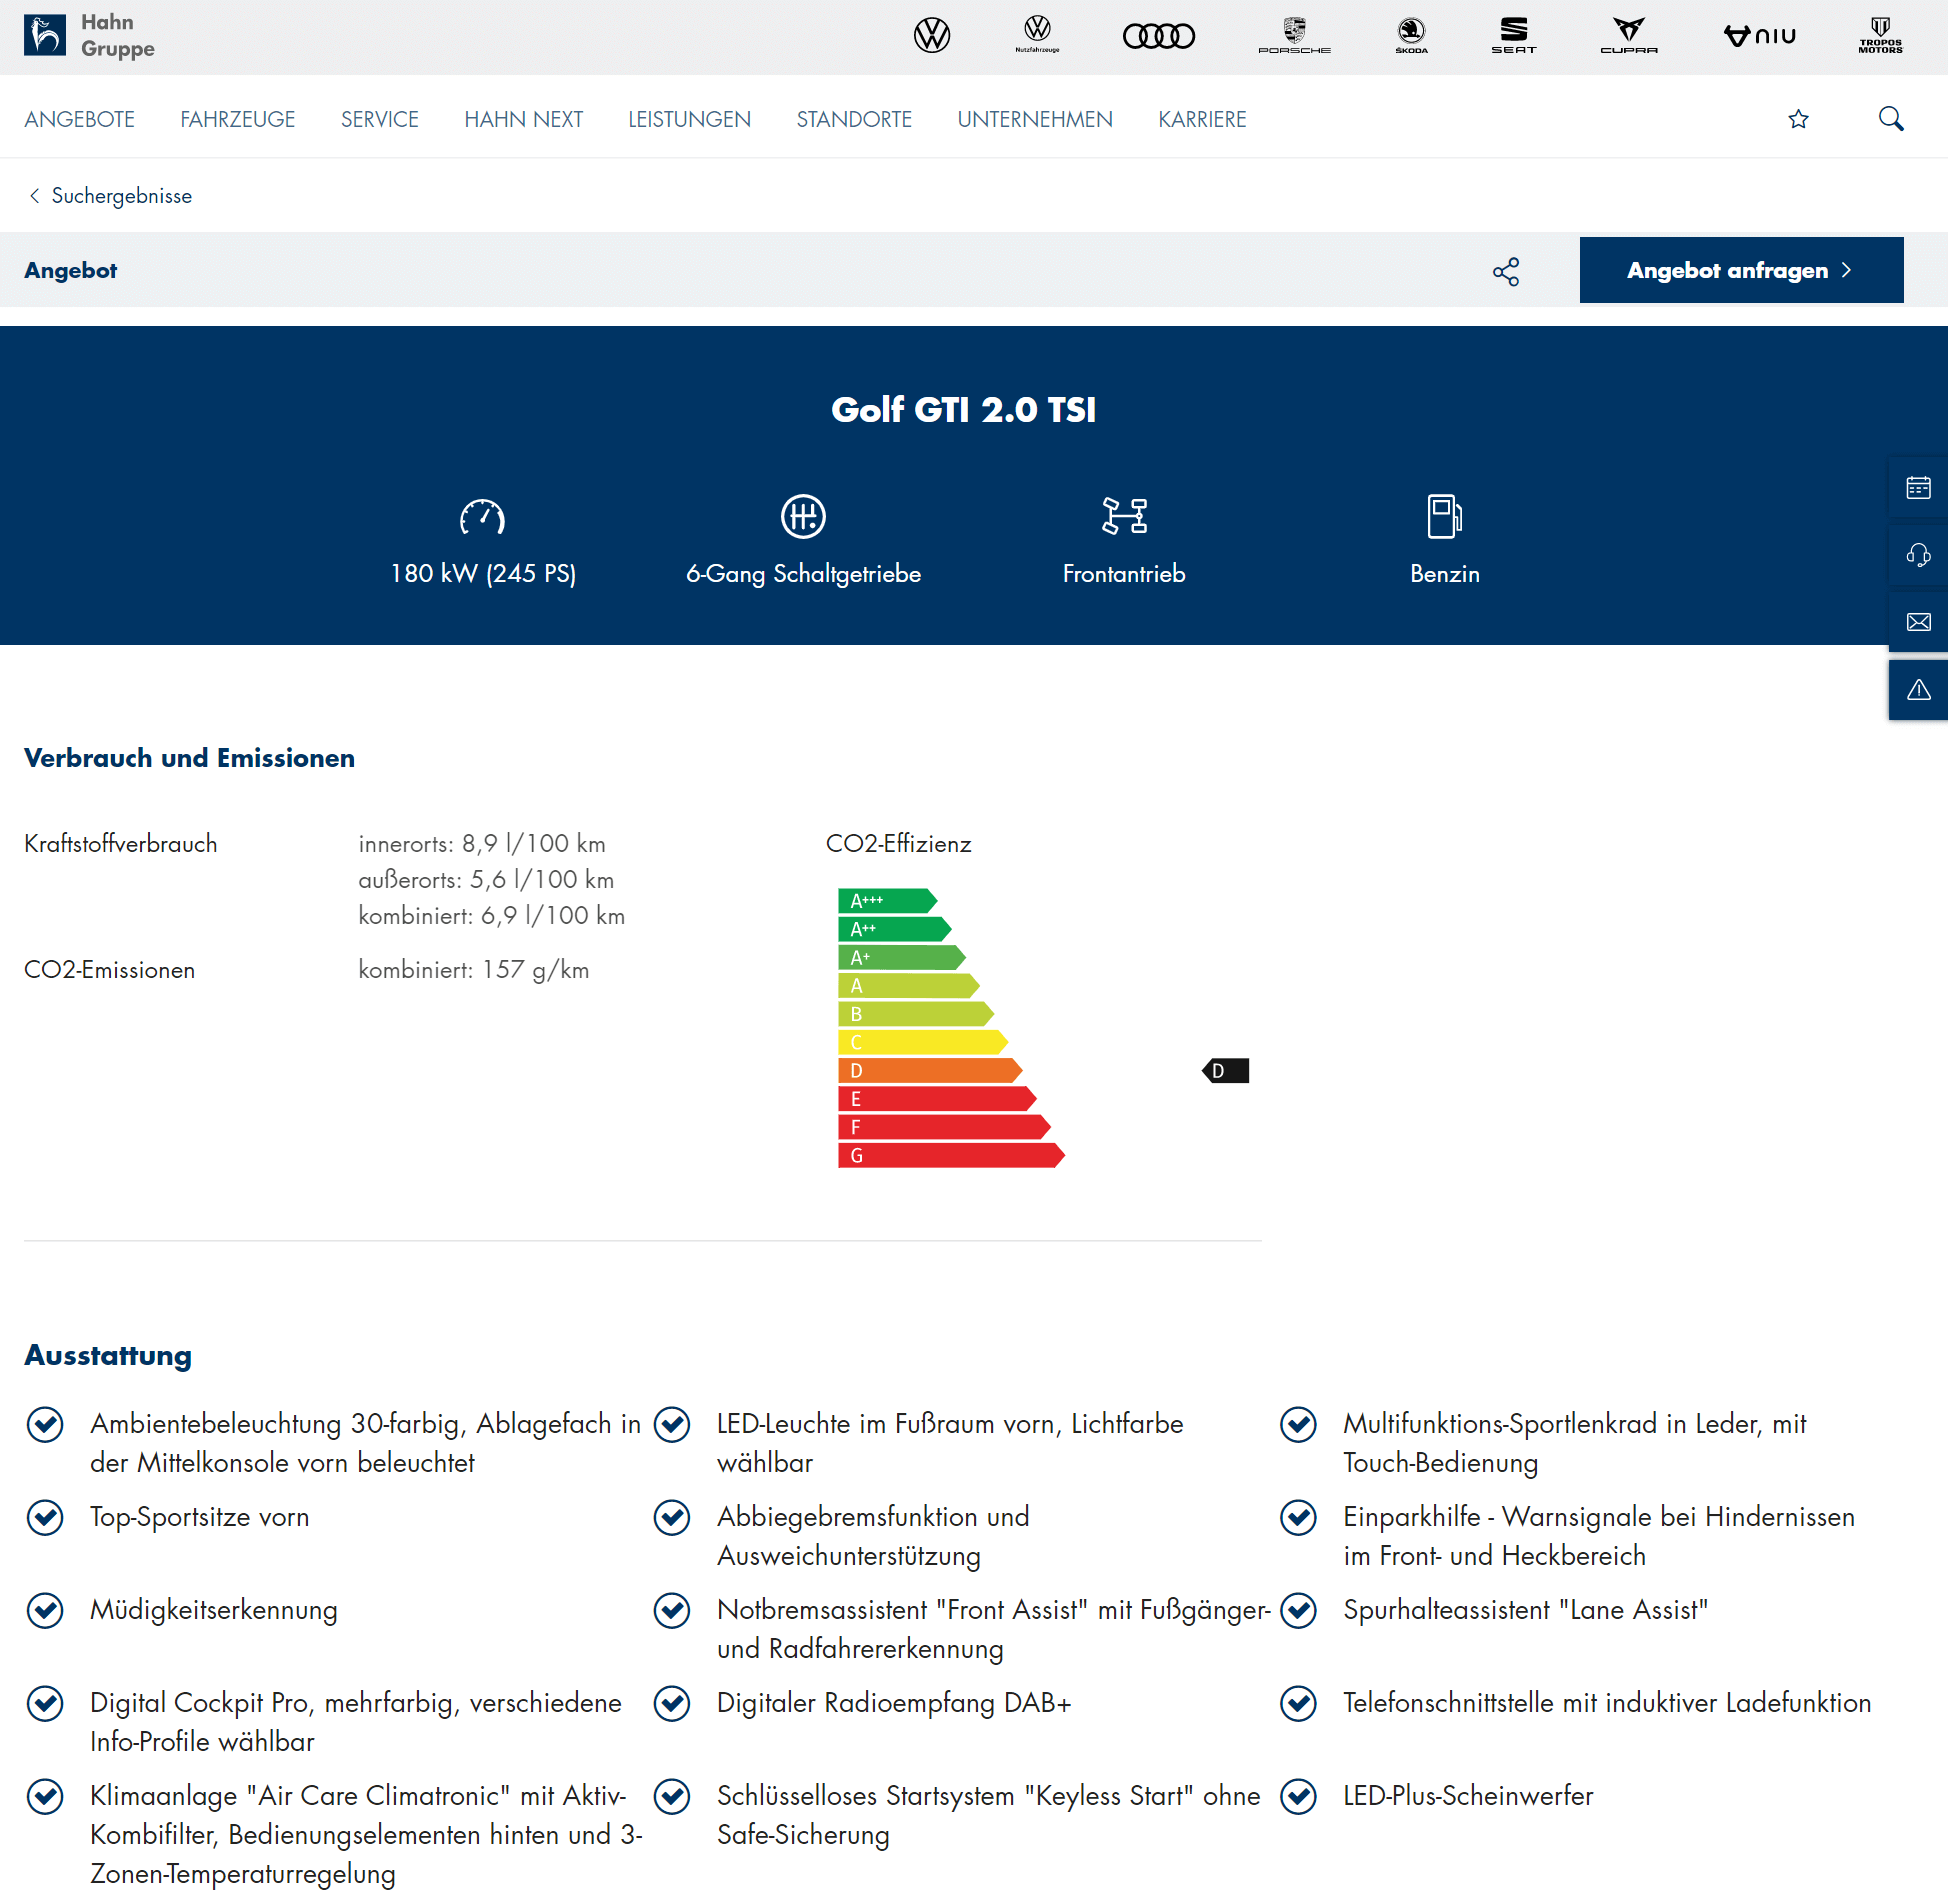This screenshot has width=1948, height=1897.
Task: Select the Audi four-rings logo
Action: [1158, 36]
